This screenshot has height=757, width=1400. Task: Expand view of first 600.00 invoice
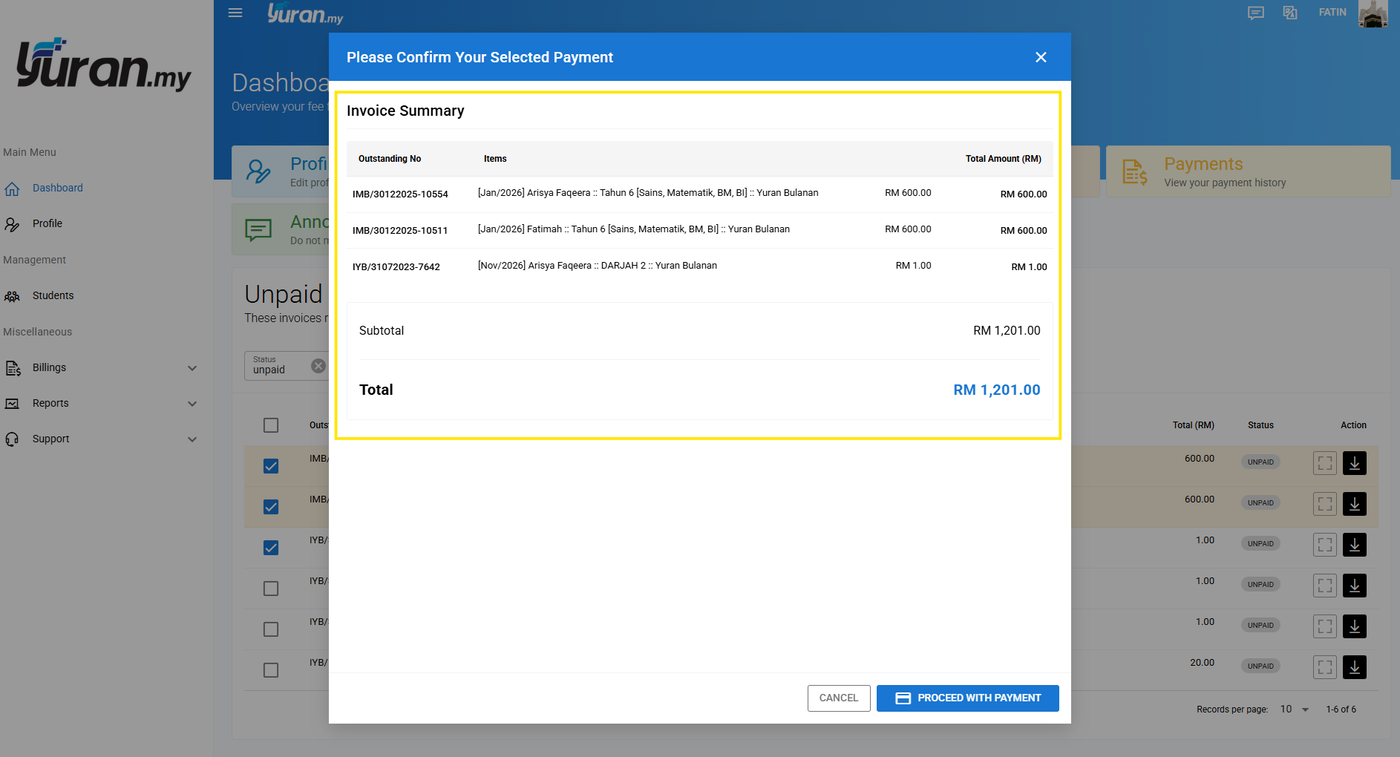1325,463
